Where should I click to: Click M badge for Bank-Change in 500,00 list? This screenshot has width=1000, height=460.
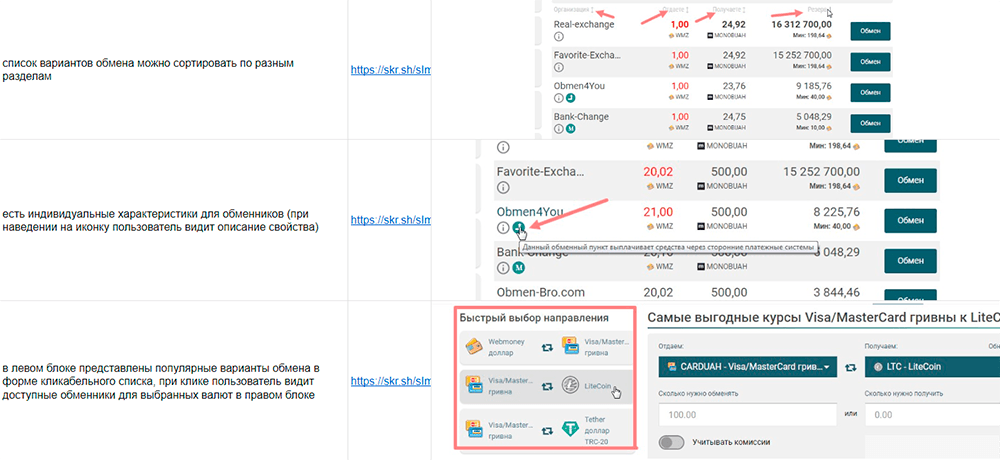(x=518, y=267)
